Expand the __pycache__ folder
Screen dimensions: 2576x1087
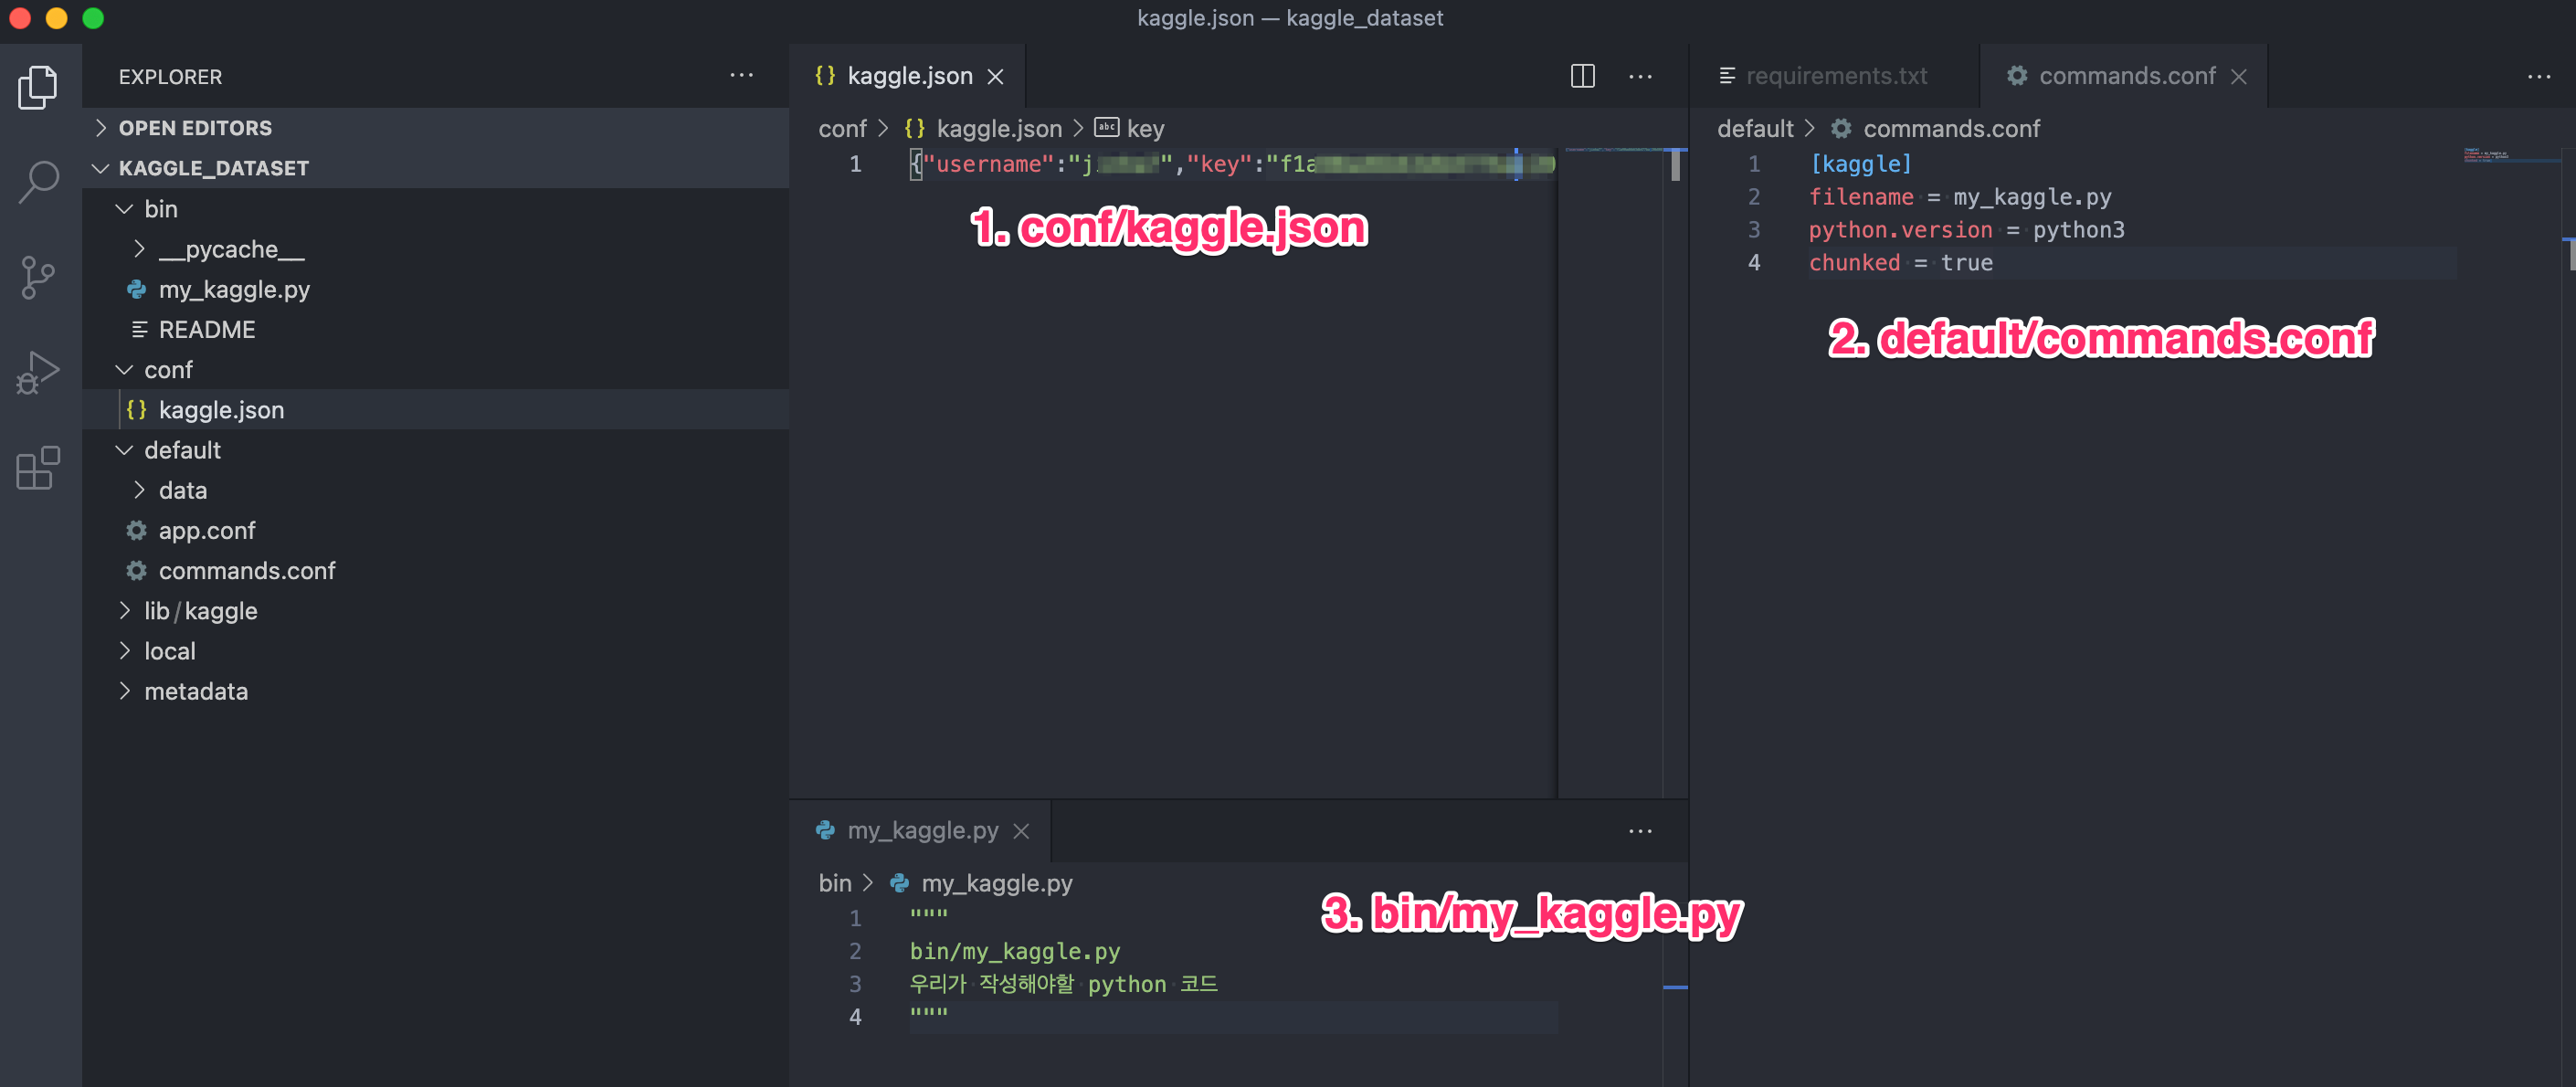[139, 249]
